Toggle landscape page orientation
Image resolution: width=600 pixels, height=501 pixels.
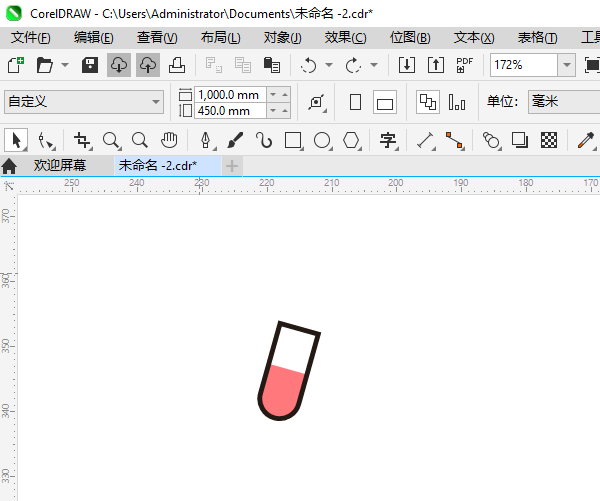point(385,102)
